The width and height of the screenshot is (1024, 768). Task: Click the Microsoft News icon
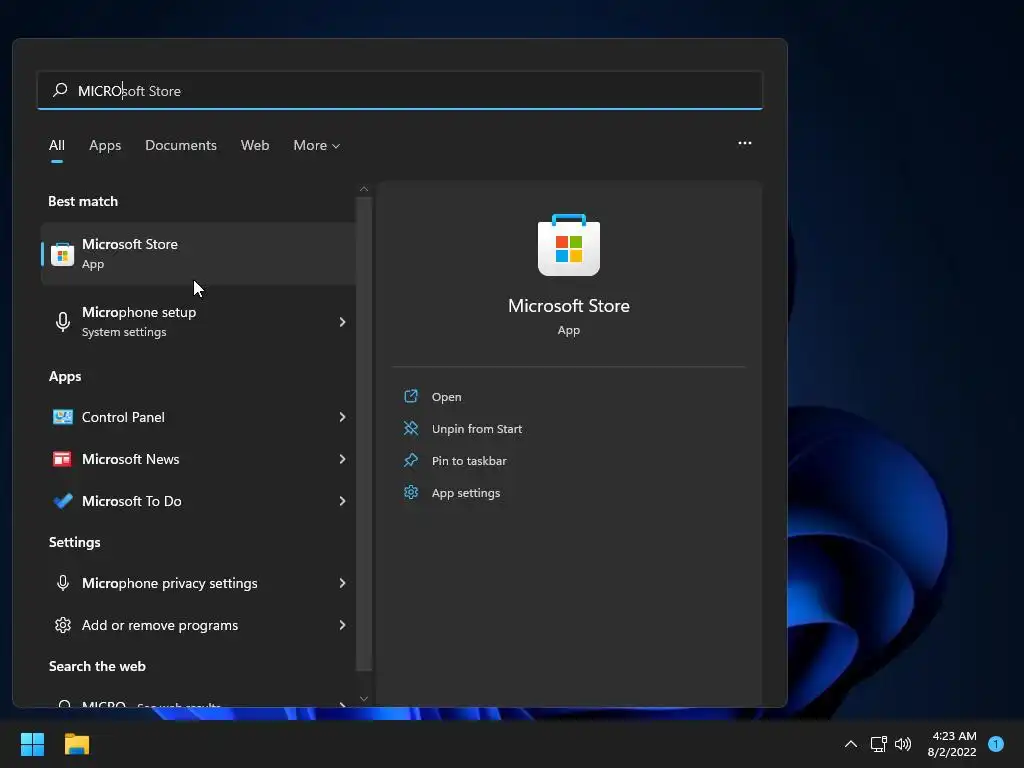coord(63,459)
